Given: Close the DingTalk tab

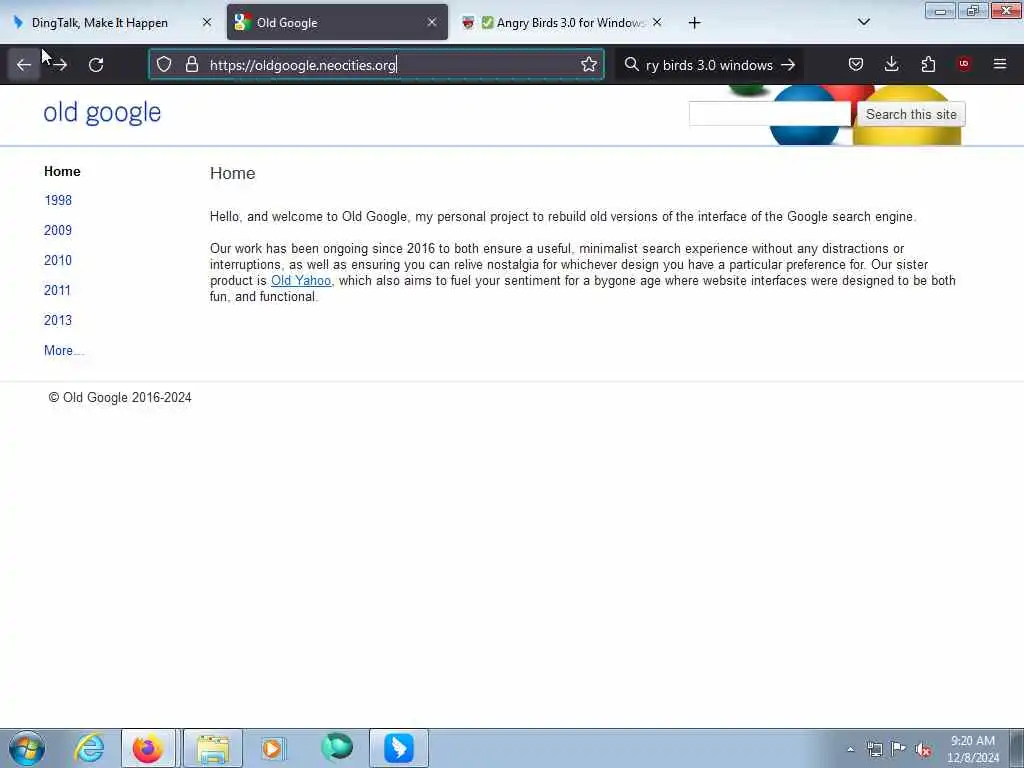Looking at the screenshot, I should pyautogui.click(x=207, y=22).
